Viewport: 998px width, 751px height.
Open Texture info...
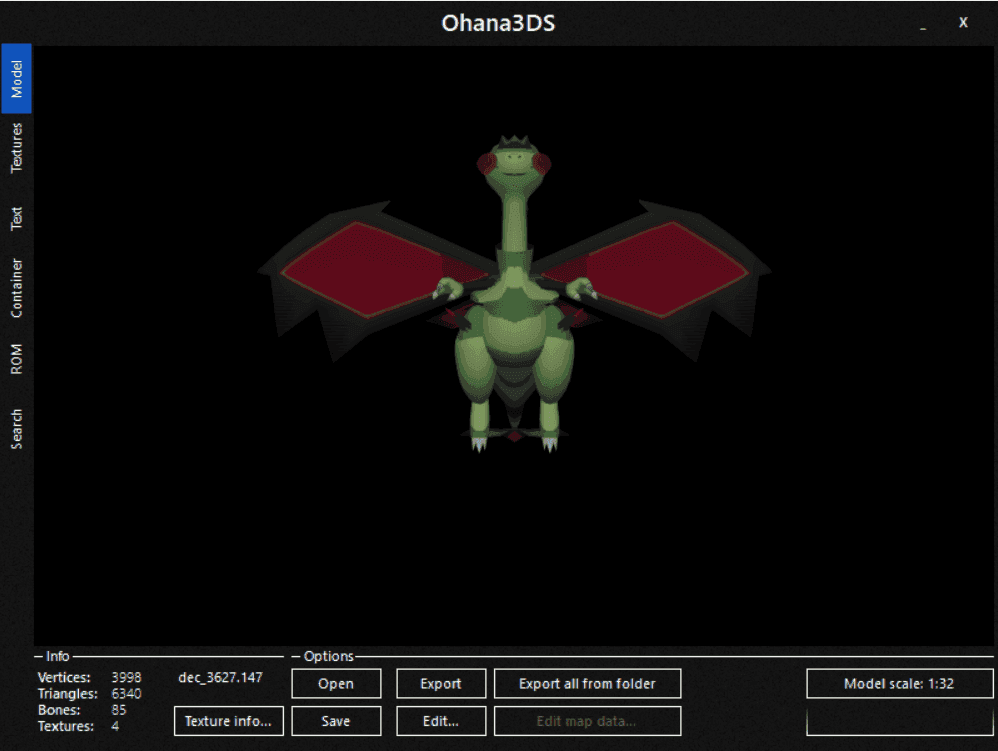click(228, 721)
